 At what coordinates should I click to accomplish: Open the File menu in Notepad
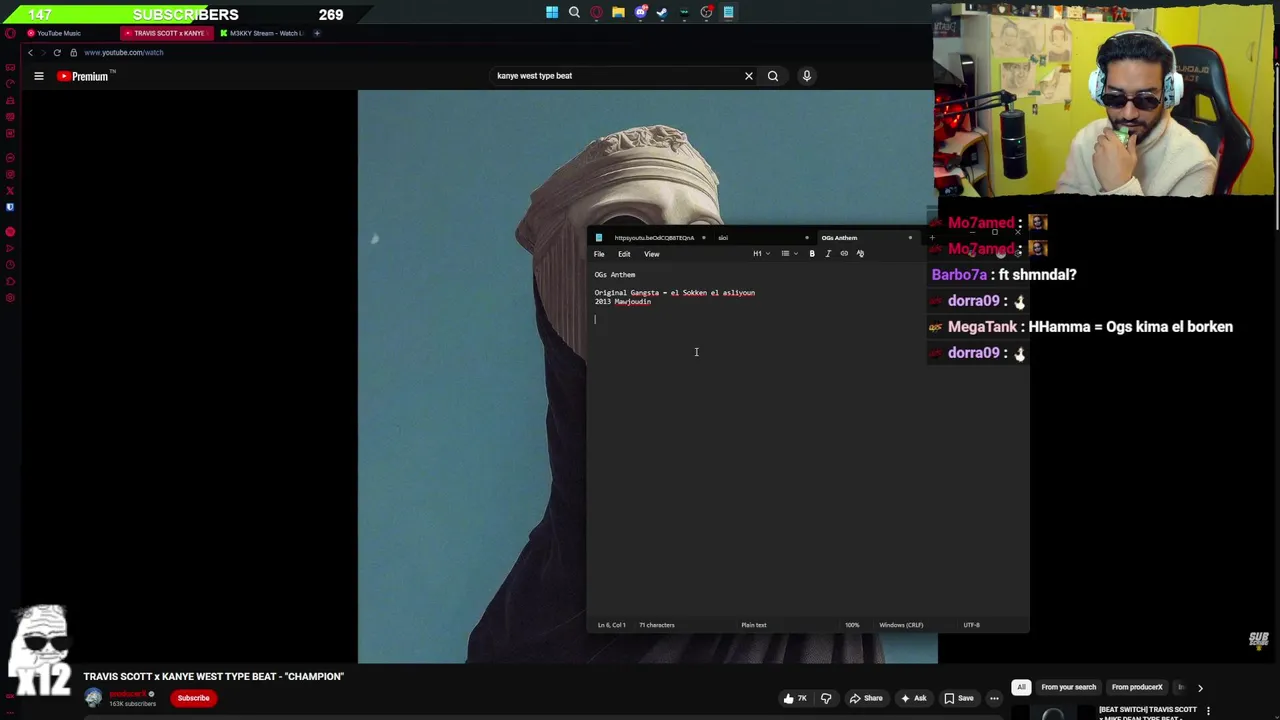(599, 254)
